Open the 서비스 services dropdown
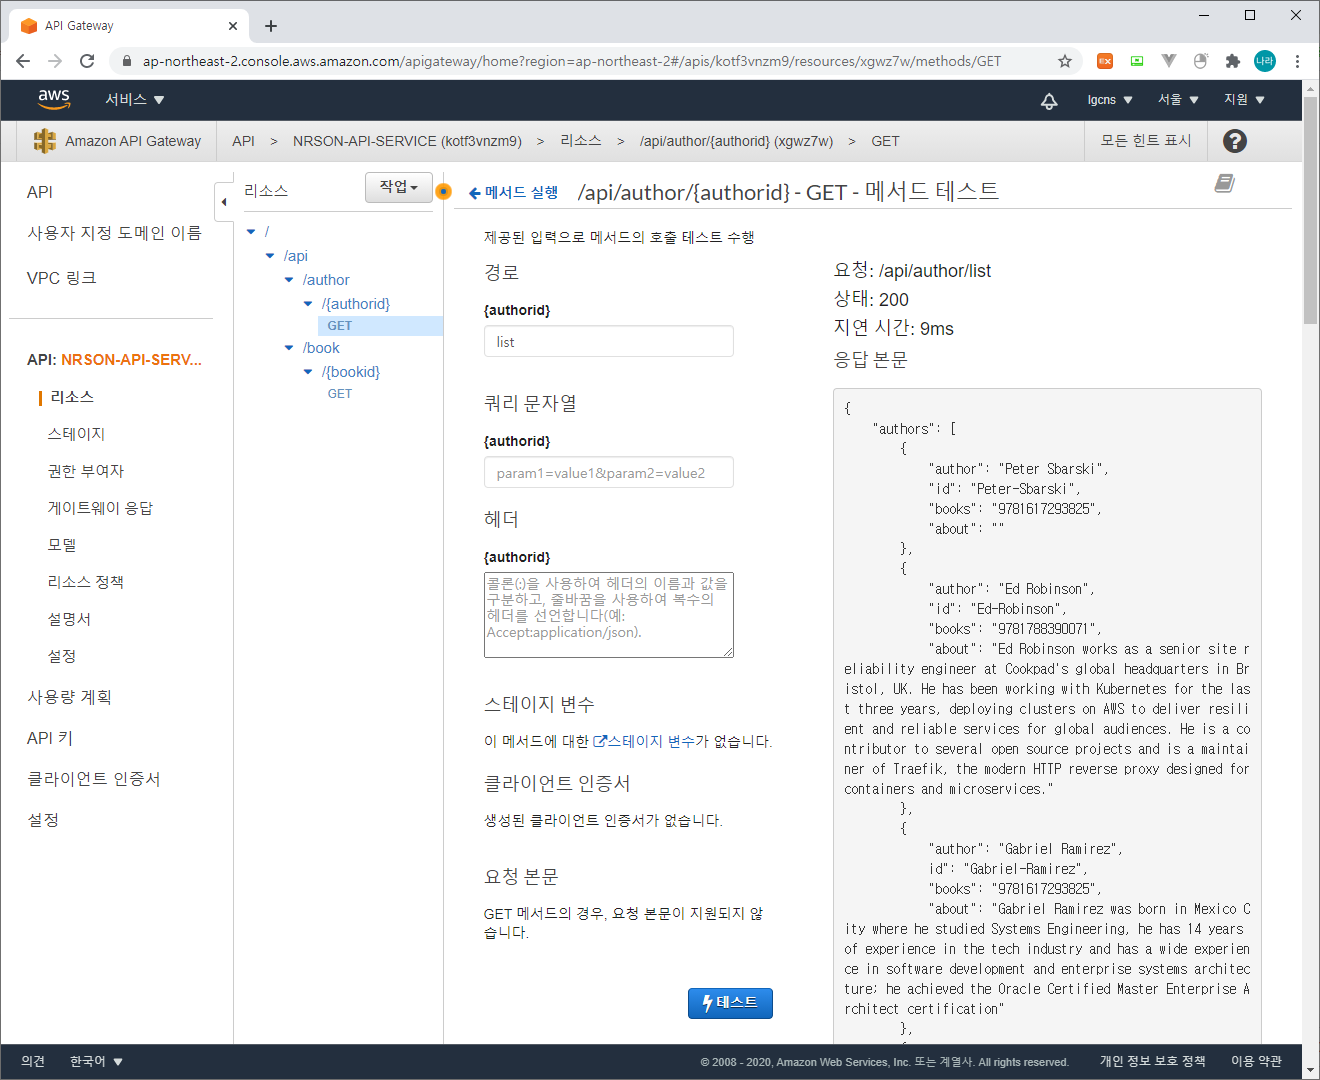 135,99
